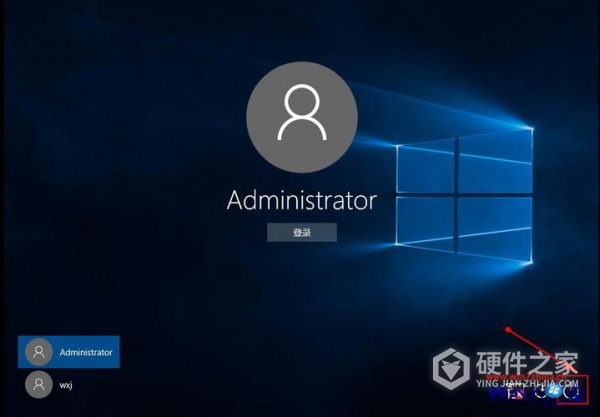Click the small Administrator avatar in user list
600x417 pixels.
pyautogui.click(x=38, y=352)
